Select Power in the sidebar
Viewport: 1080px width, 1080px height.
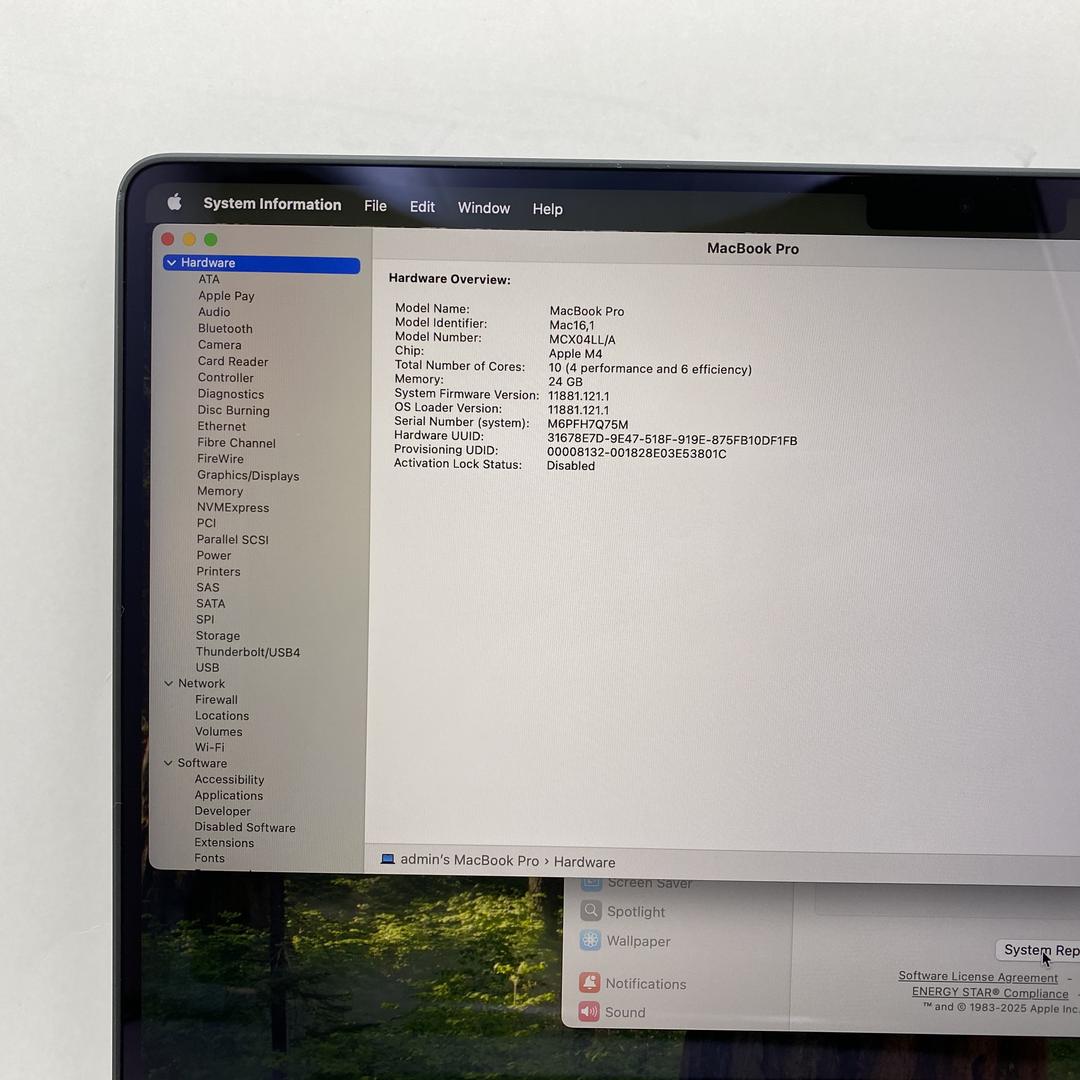[x=214, y=555]
